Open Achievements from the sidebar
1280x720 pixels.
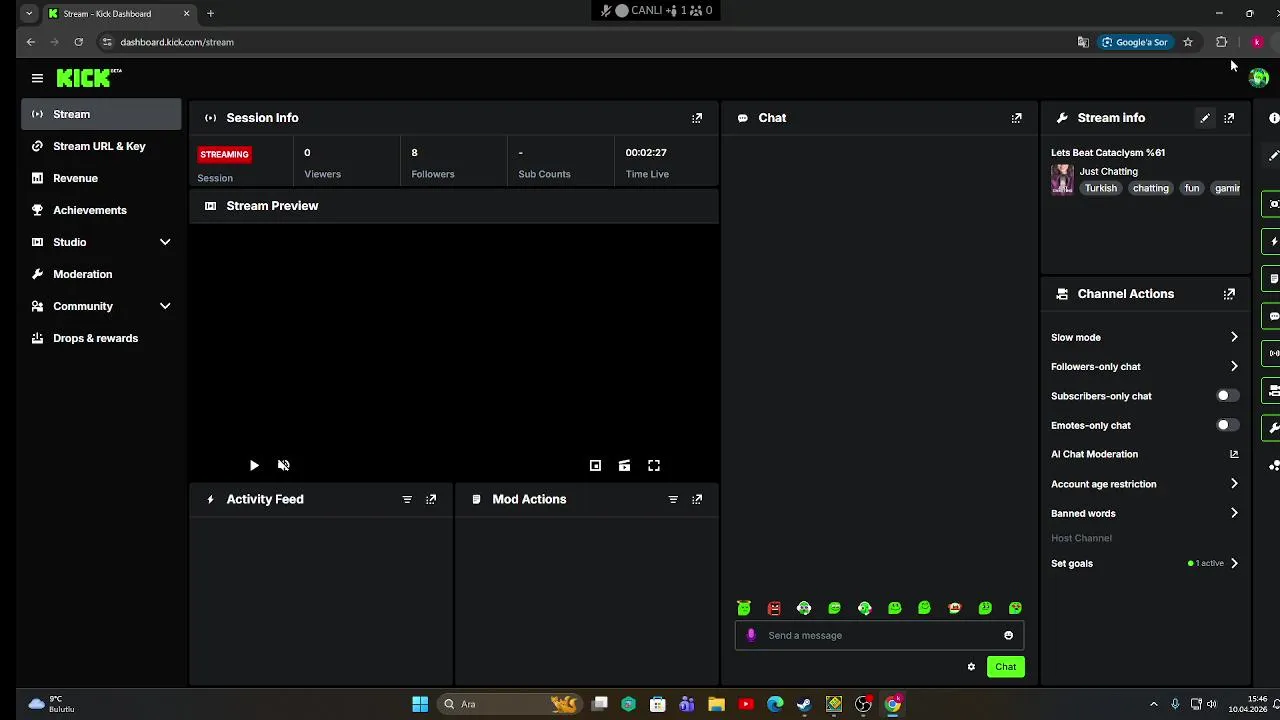[101, 210]
